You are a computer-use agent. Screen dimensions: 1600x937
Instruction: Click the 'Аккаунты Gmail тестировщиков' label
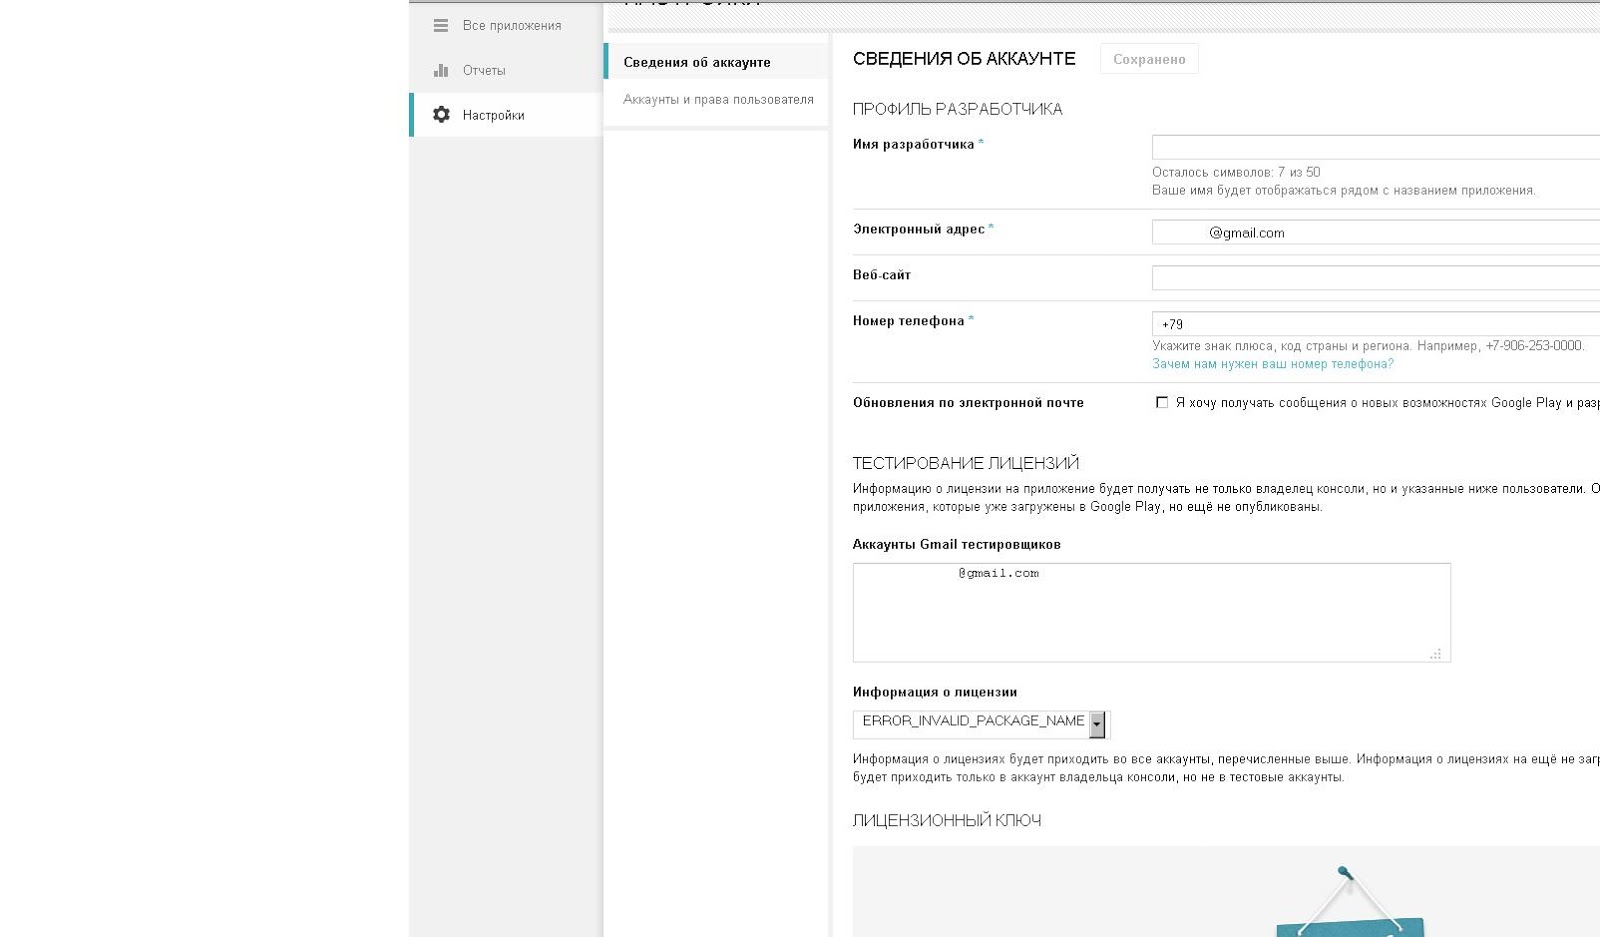click(x=957, y=544)
